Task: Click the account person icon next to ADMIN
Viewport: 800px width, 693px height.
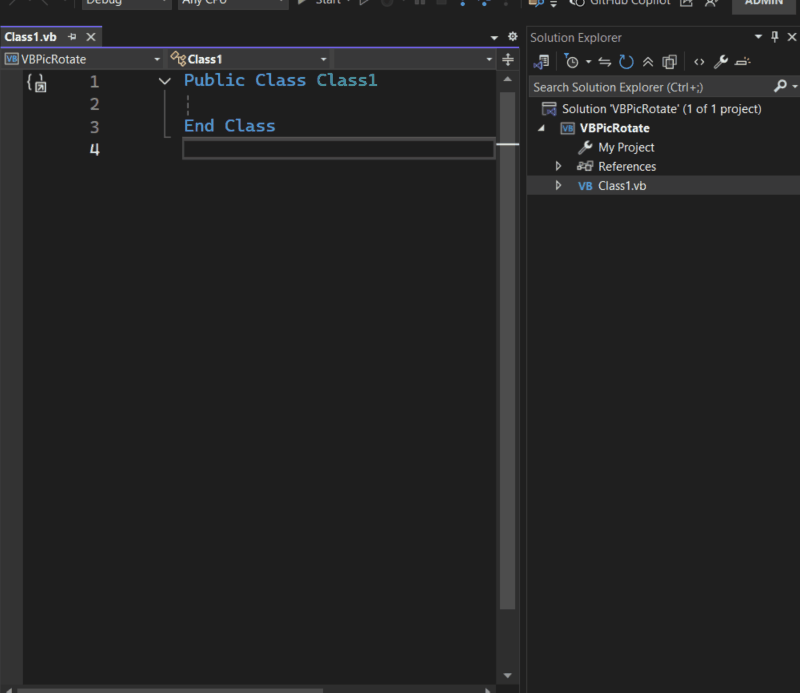Action: (x=711, y=3)
